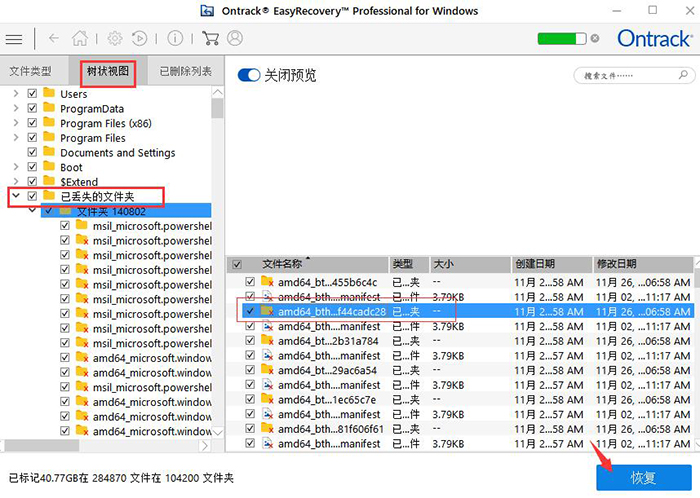This screenshot has width=700, height=498.
Task: Collapse the 文件夹 140802 node
Action: 32,209
